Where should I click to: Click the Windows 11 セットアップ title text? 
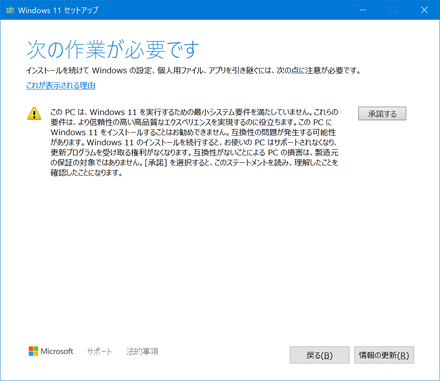point(58,10)
